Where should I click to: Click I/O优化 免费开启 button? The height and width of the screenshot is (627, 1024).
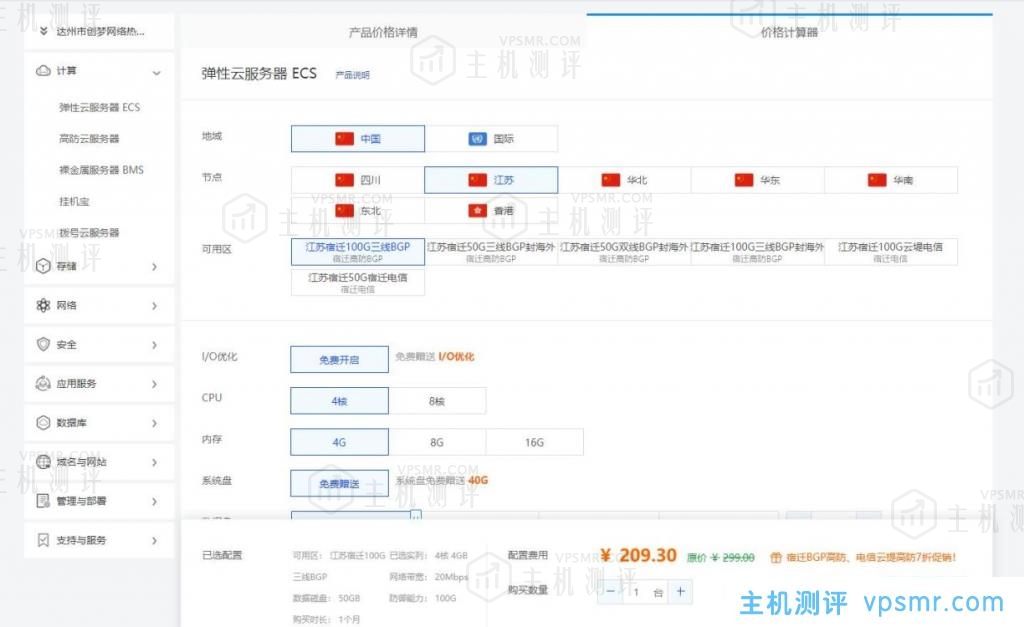(x=340, y=359)
